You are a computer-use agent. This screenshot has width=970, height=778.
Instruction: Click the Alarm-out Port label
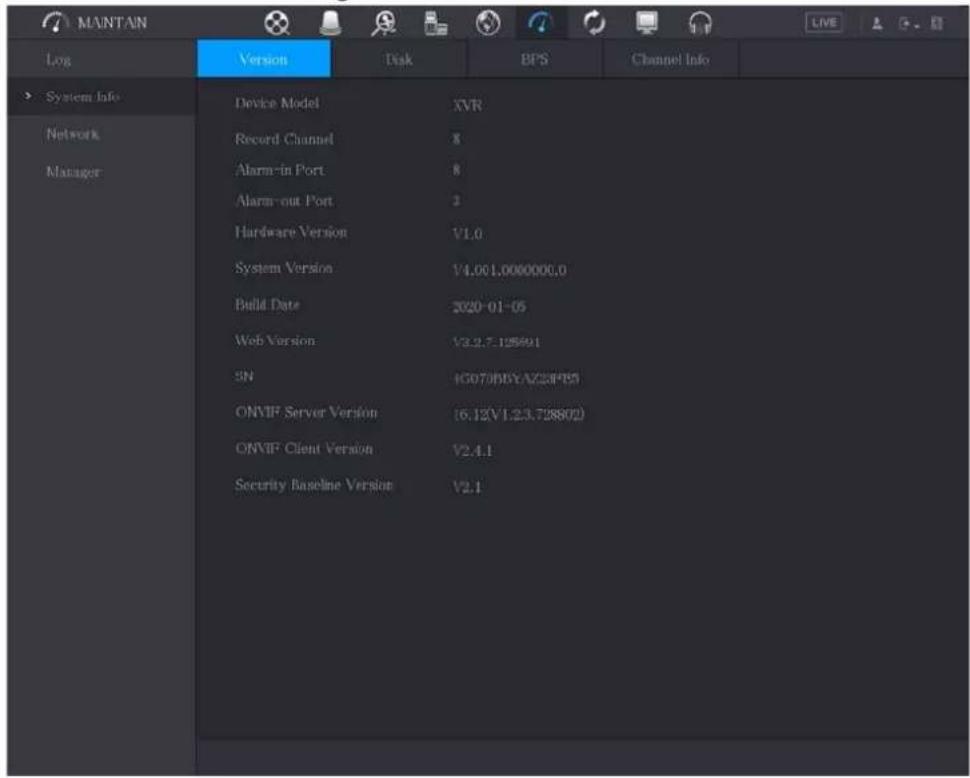(x=285, y=201)
